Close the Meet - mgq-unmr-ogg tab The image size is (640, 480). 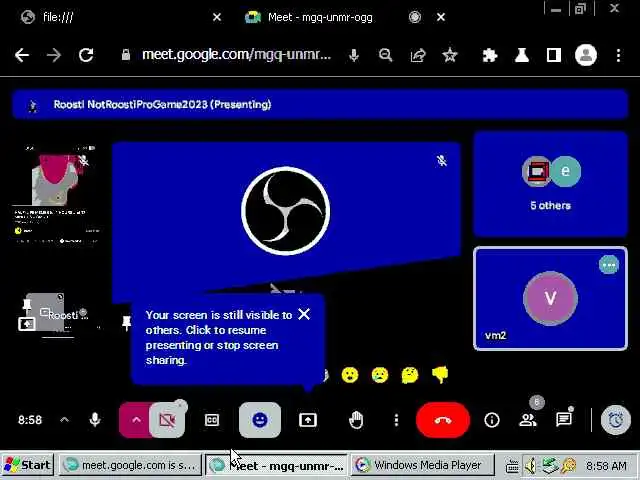(x=441, y=17)
